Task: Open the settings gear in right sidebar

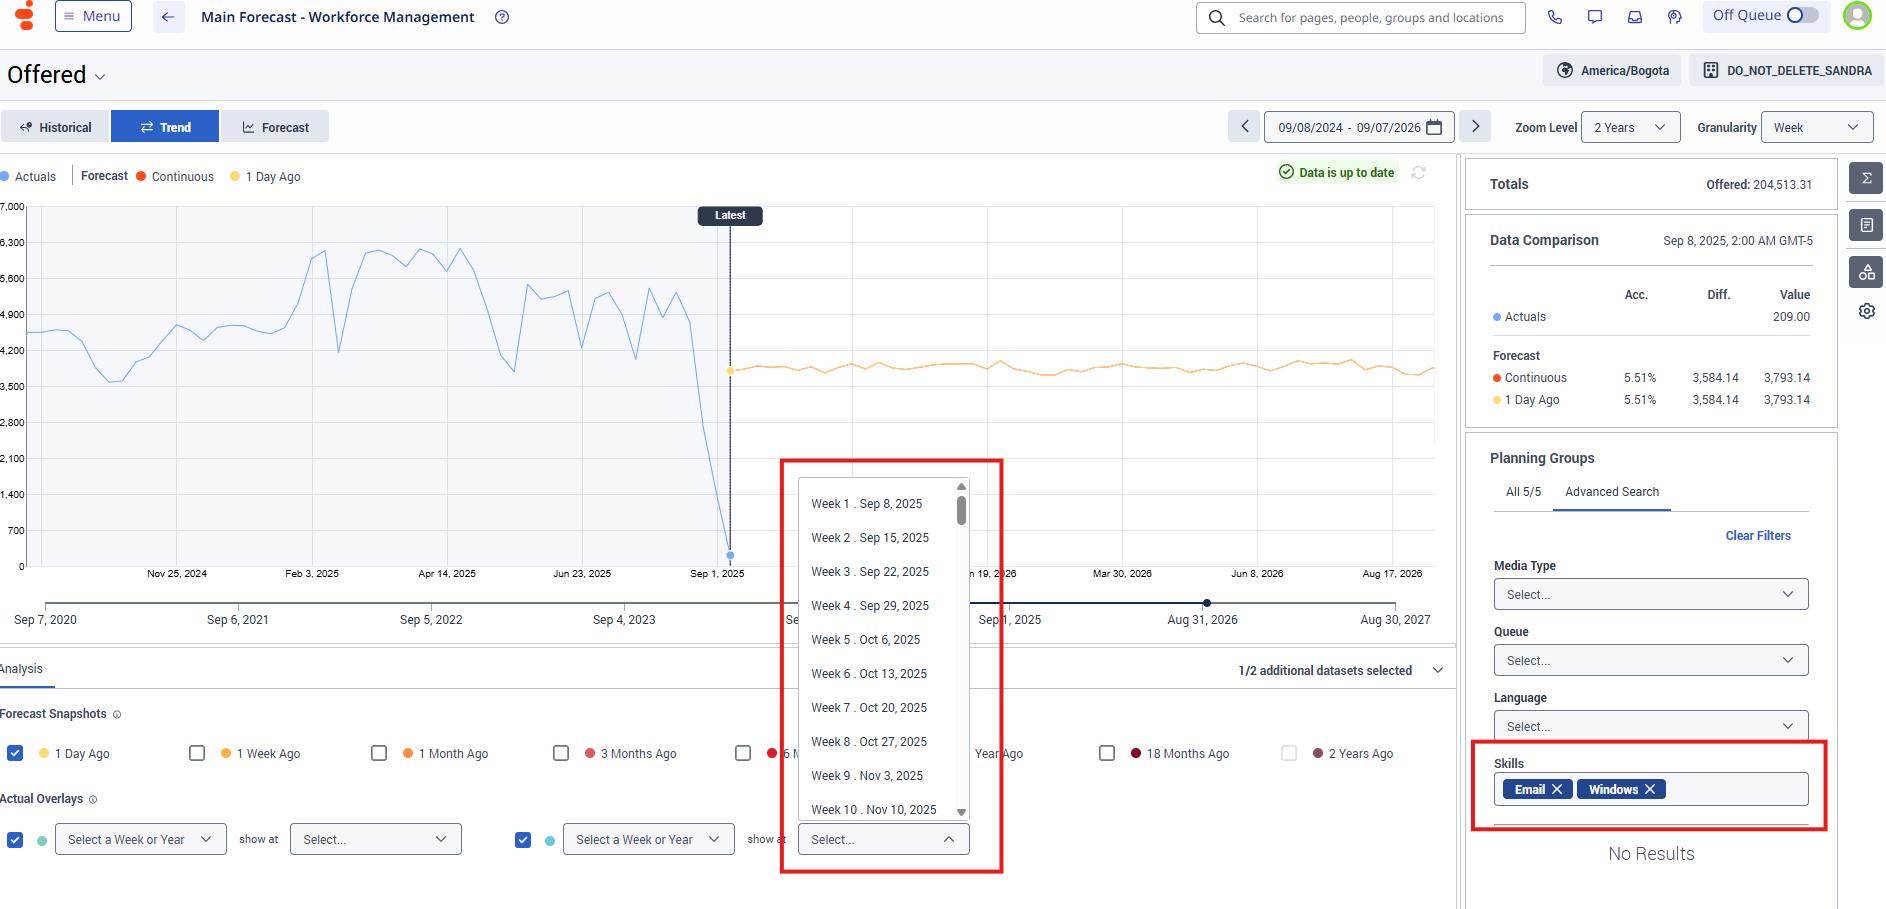Action: pyautogui.click(x=1866, y=311)
